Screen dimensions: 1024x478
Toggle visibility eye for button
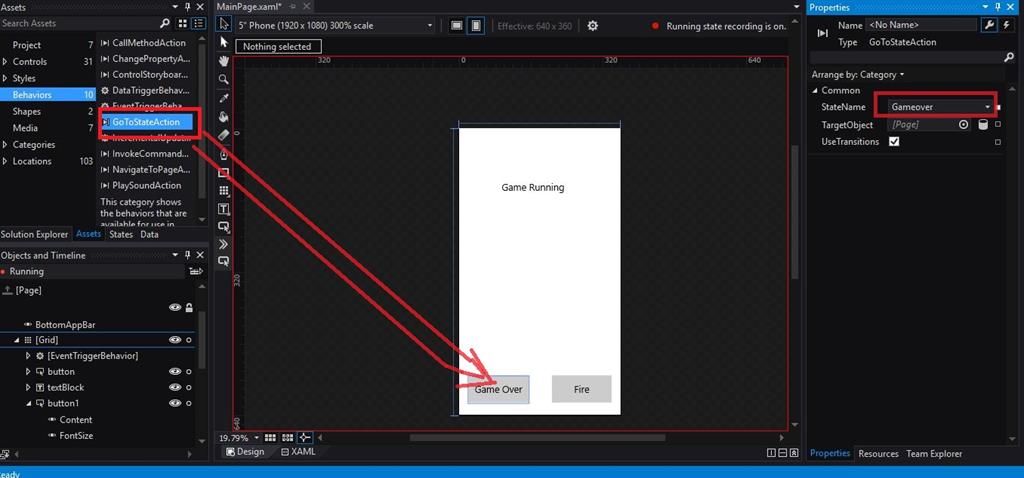(175, 372)
